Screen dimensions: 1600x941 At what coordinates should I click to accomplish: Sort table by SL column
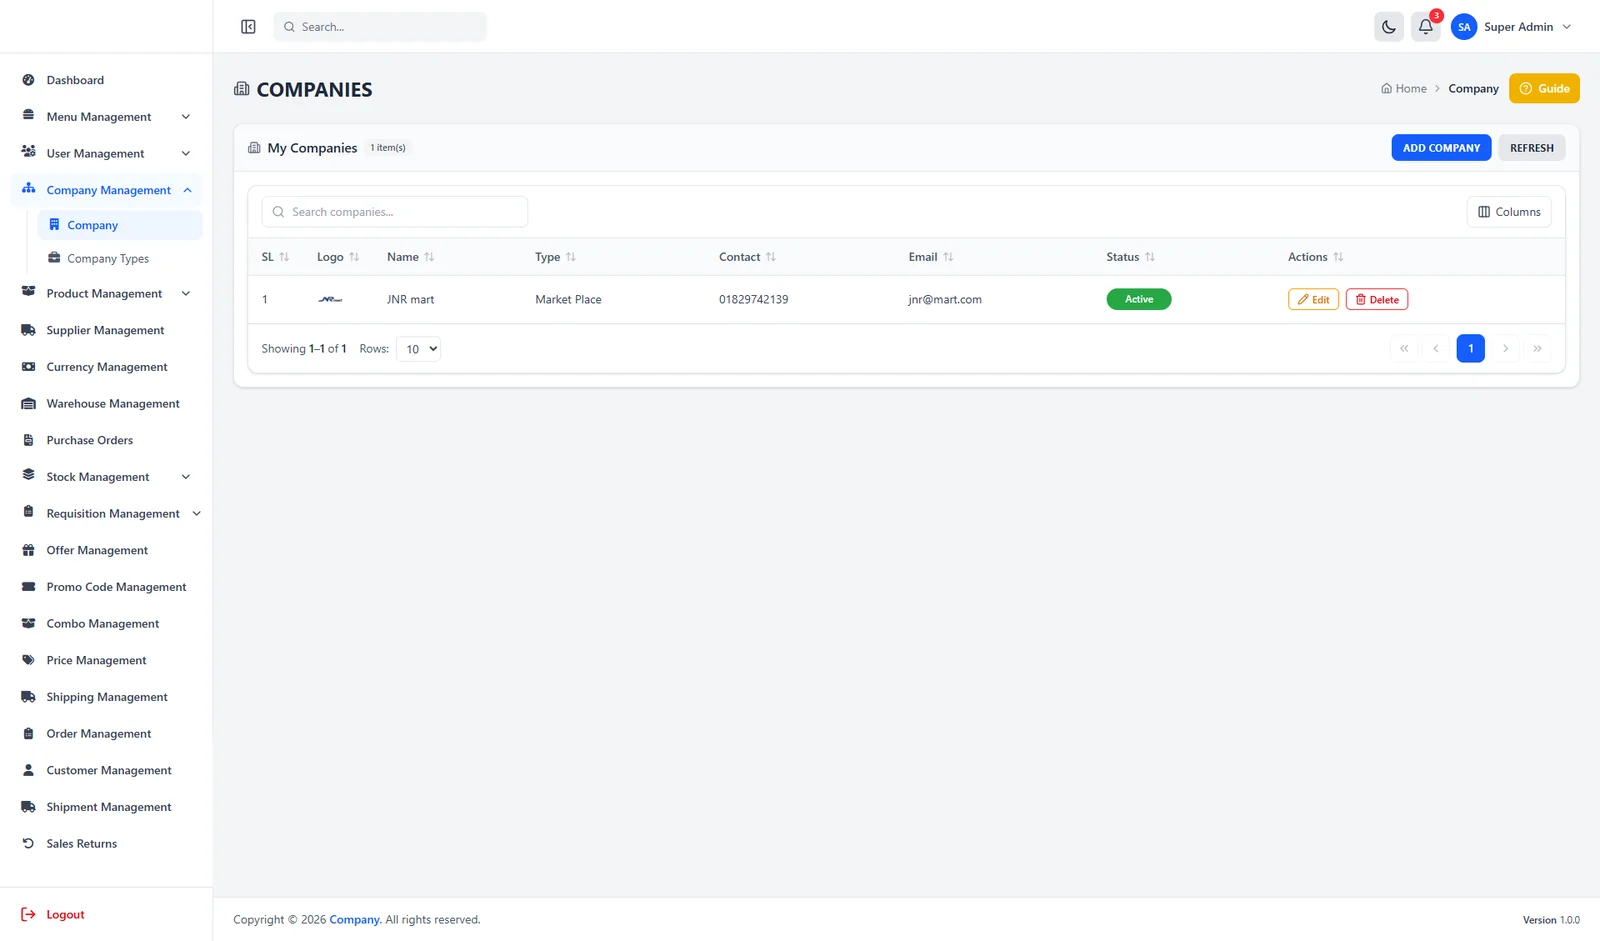tap(275, 257)
